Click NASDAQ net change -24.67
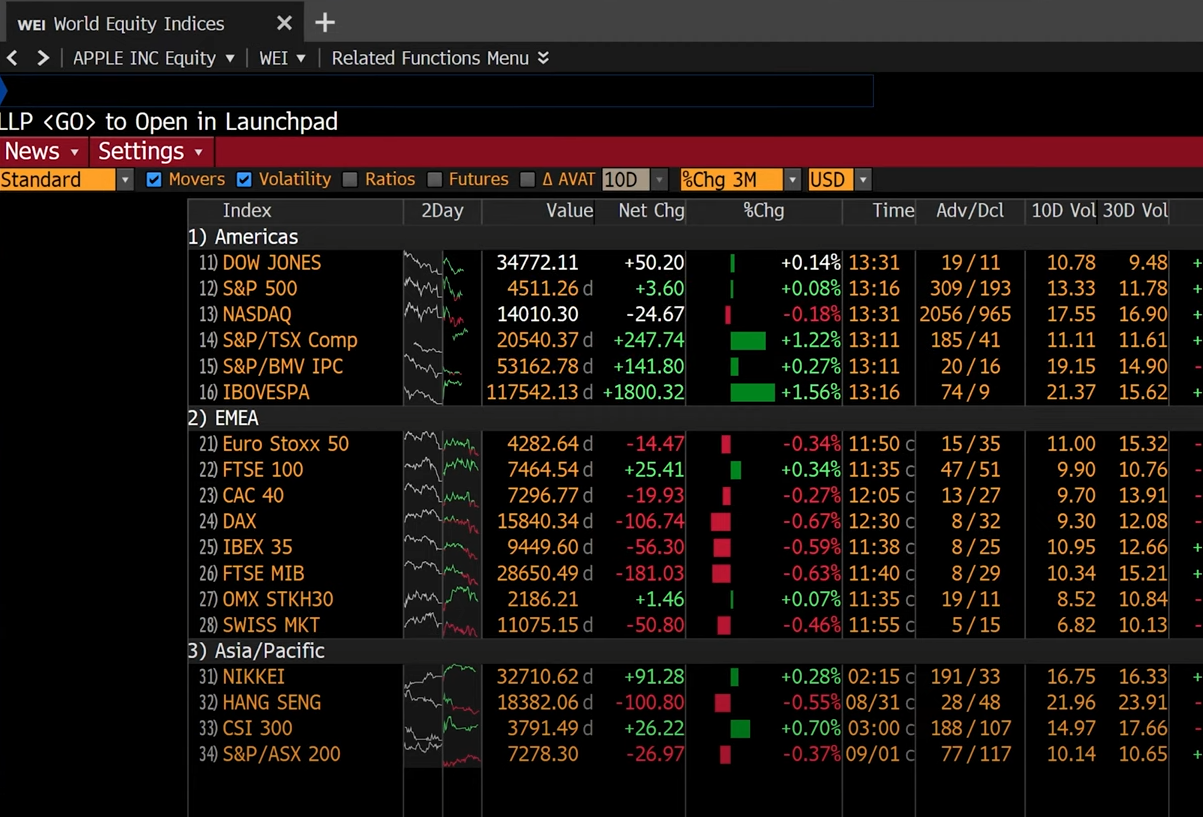The image size is (1203, 817). tap(654, 315)
